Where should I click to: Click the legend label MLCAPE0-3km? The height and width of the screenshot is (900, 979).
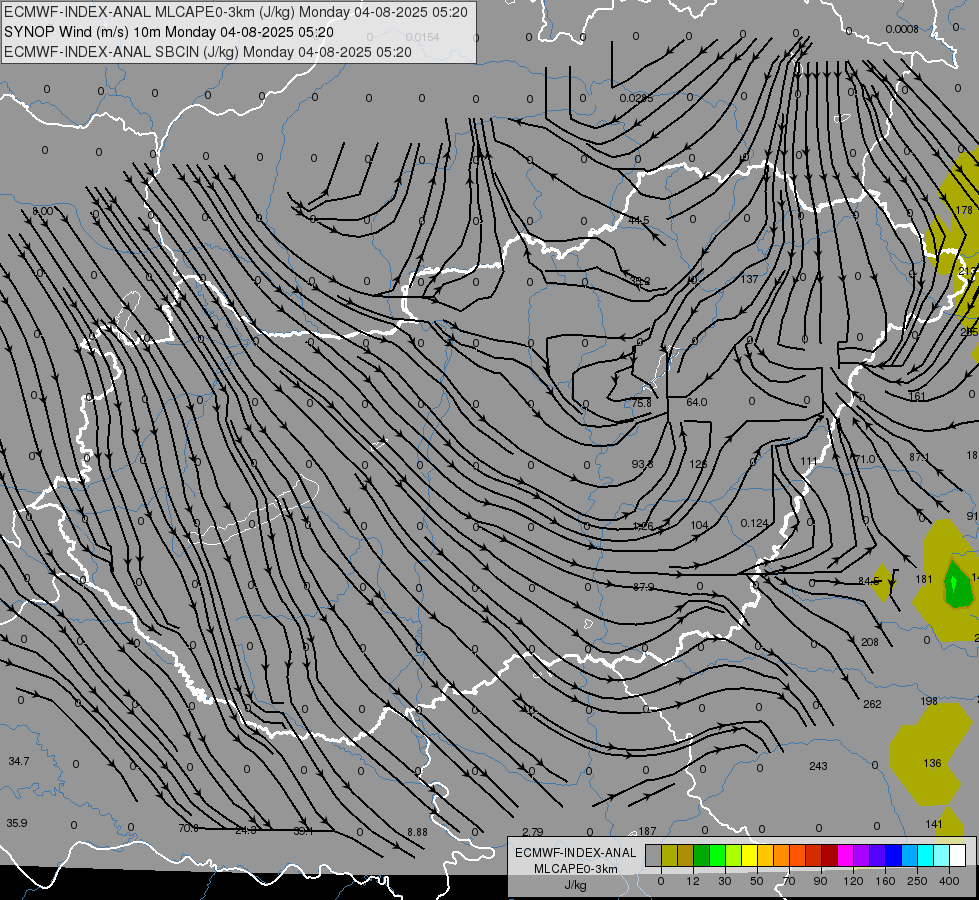(576, 869)
